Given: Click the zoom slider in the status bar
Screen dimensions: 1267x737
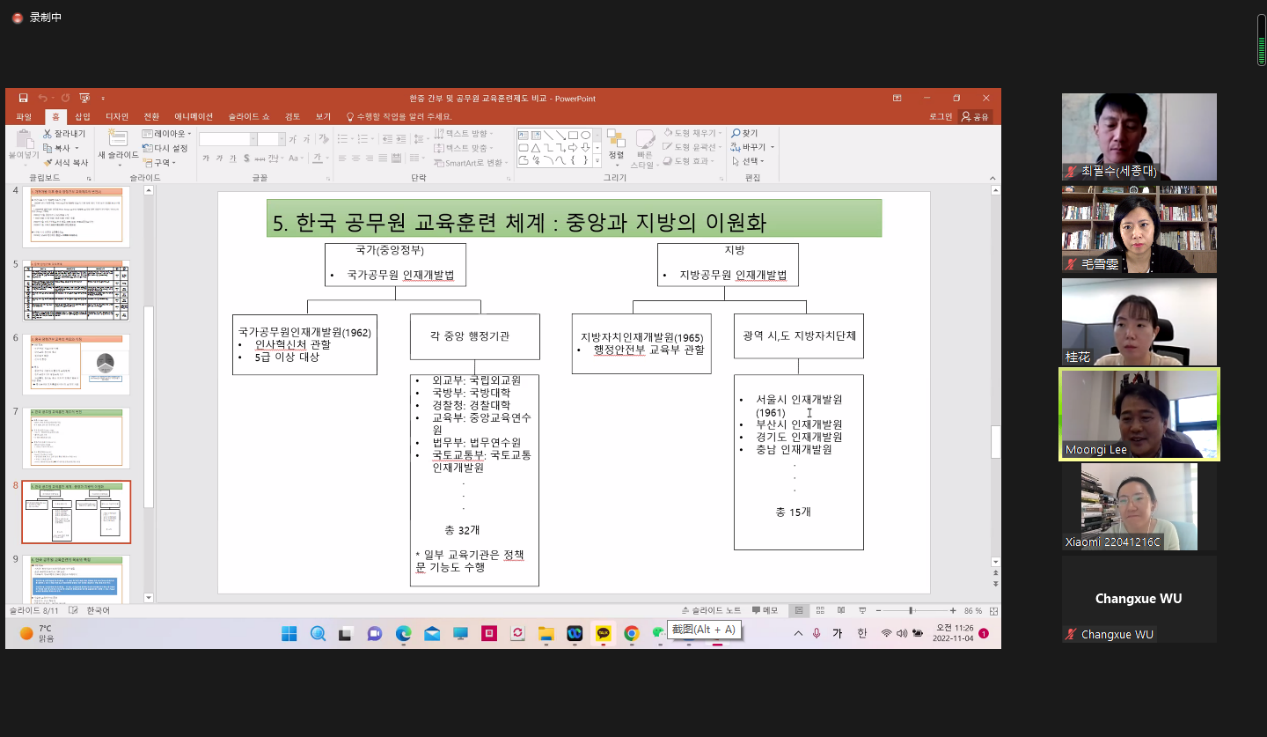Looking at the screenshot, I should point(911,610).
